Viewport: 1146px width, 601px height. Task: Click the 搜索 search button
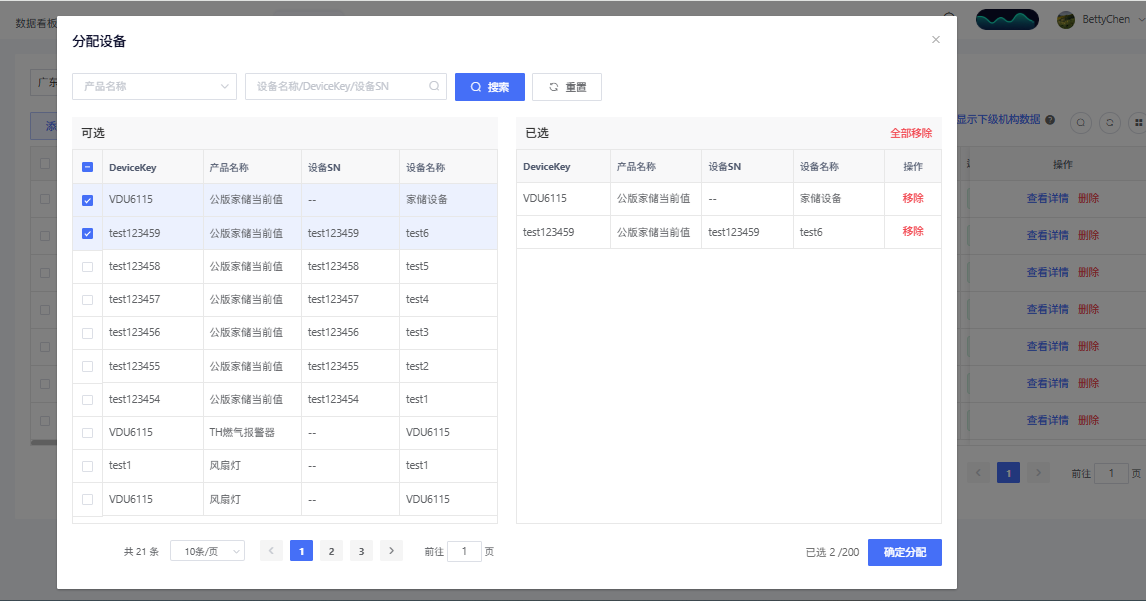point(490,87)
